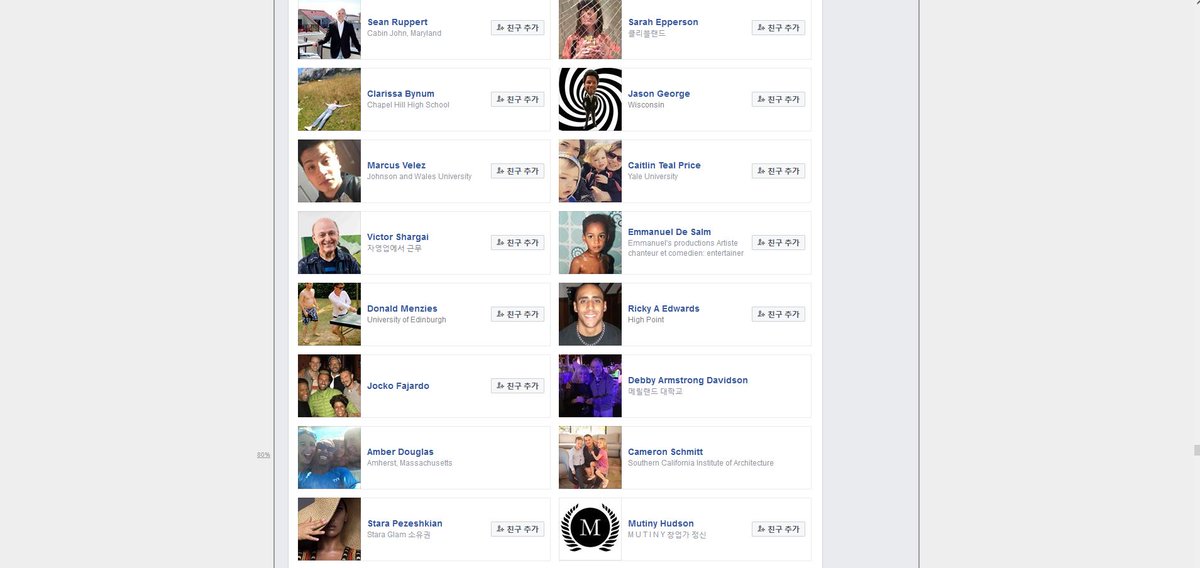Open Ricky A Edwards name link
This screenshot has width=1200, height=568.
pos(663,309)
